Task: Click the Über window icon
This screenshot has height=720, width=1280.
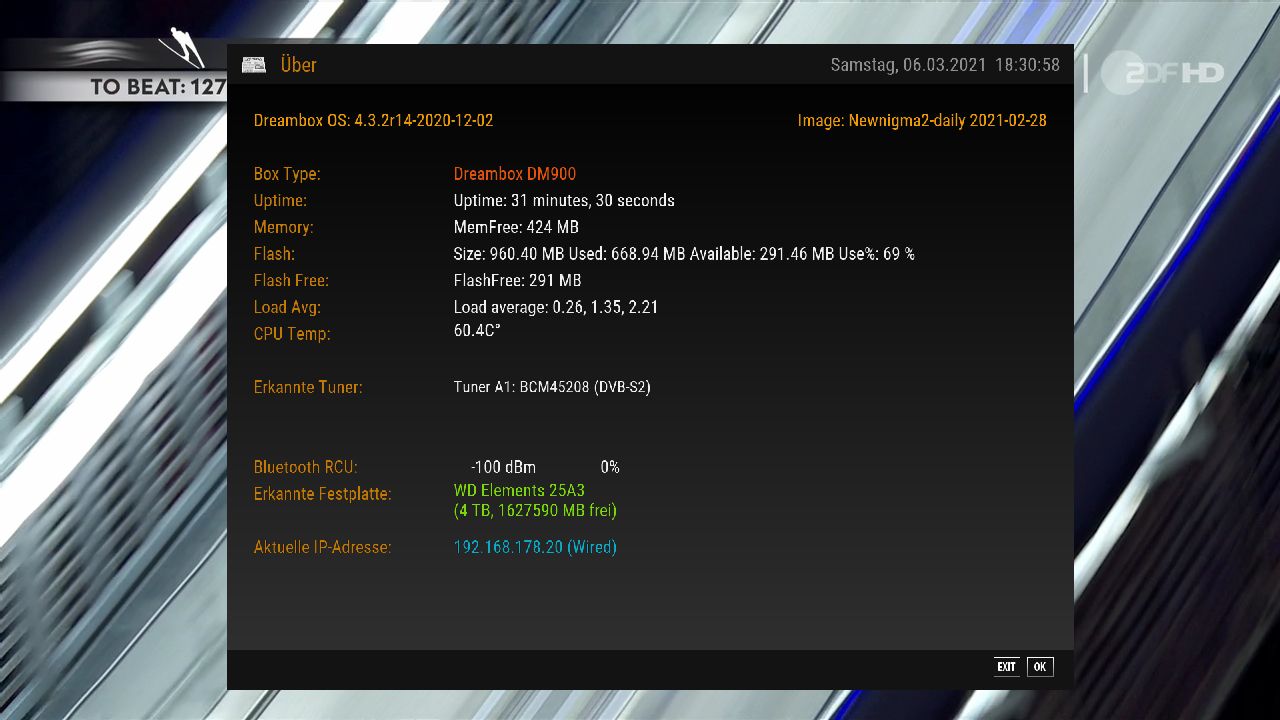Action: pos(254,65)
